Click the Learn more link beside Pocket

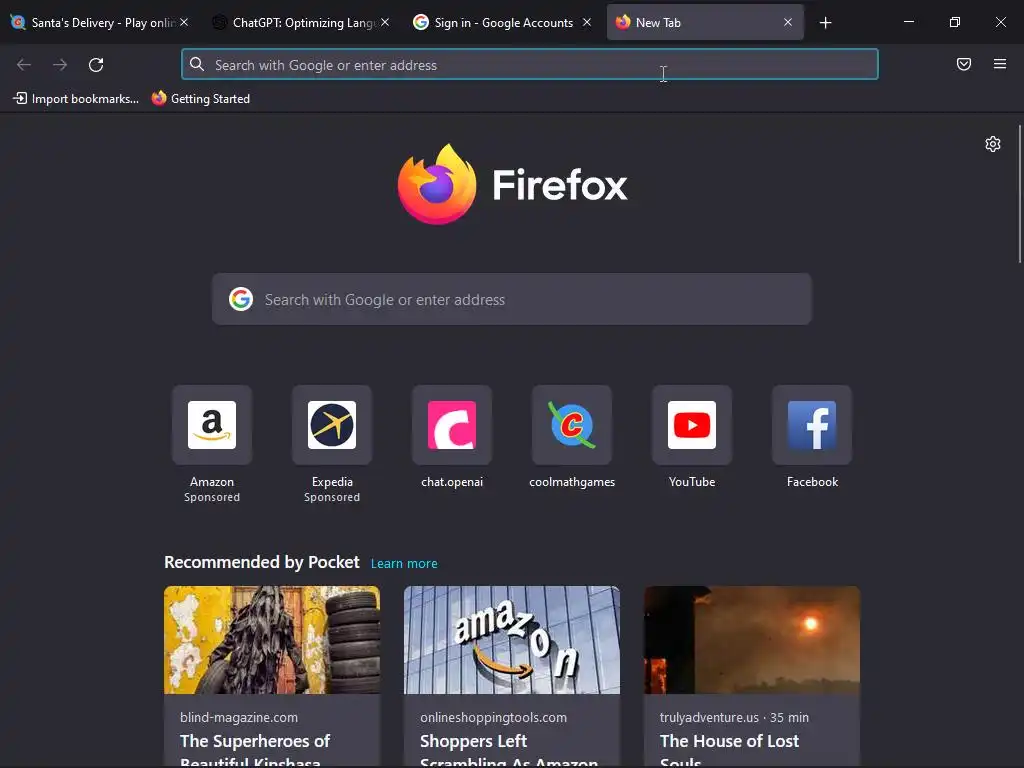pyautogui.click(x=404, y=564)
